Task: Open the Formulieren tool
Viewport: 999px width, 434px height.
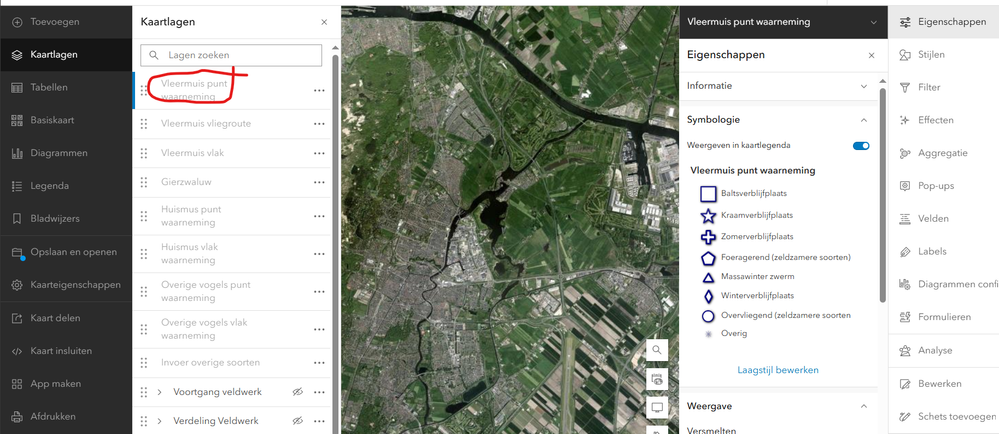Action: tap(944, 317)
